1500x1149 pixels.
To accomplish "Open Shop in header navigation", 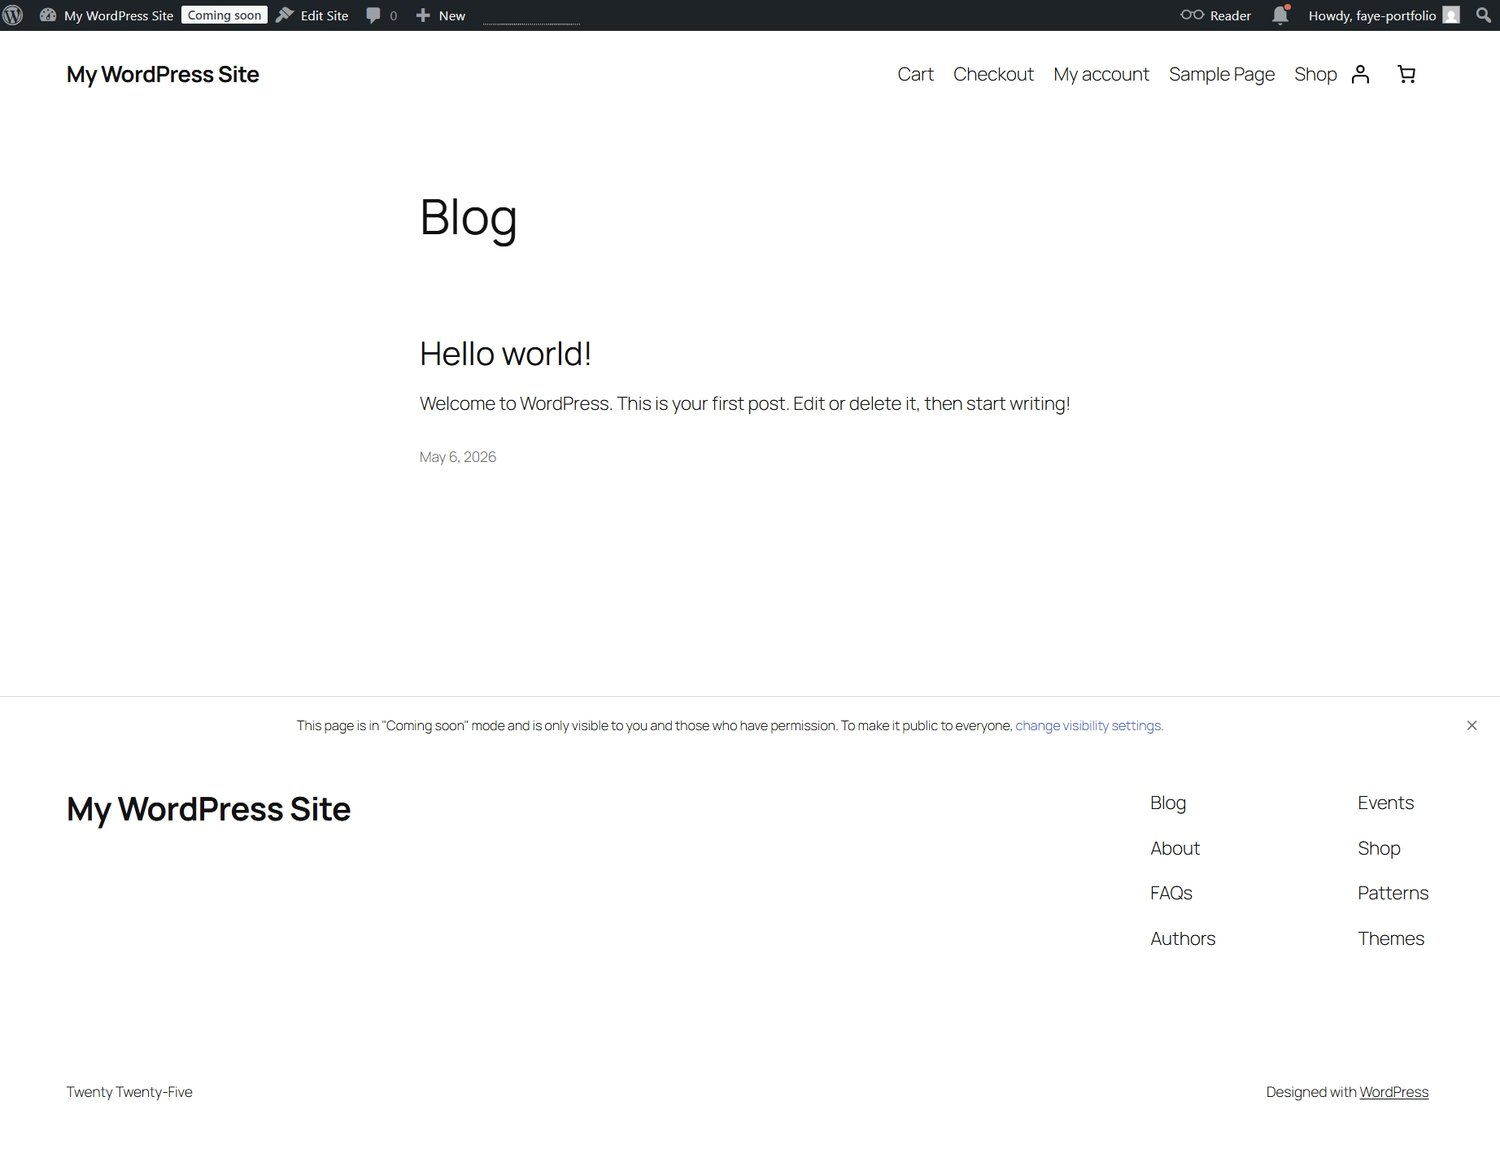I will [x=1315, y=74].
